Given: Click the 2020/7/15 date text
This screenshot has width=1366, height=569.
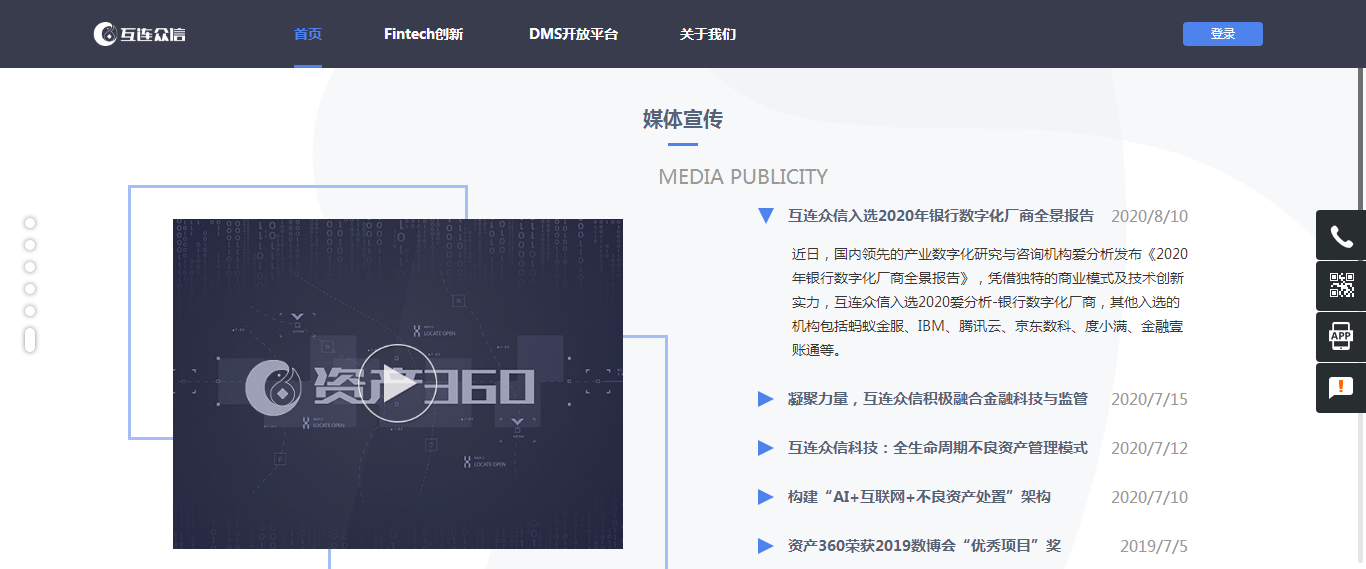Looking at the screenshot, I should coord(1149,399).
